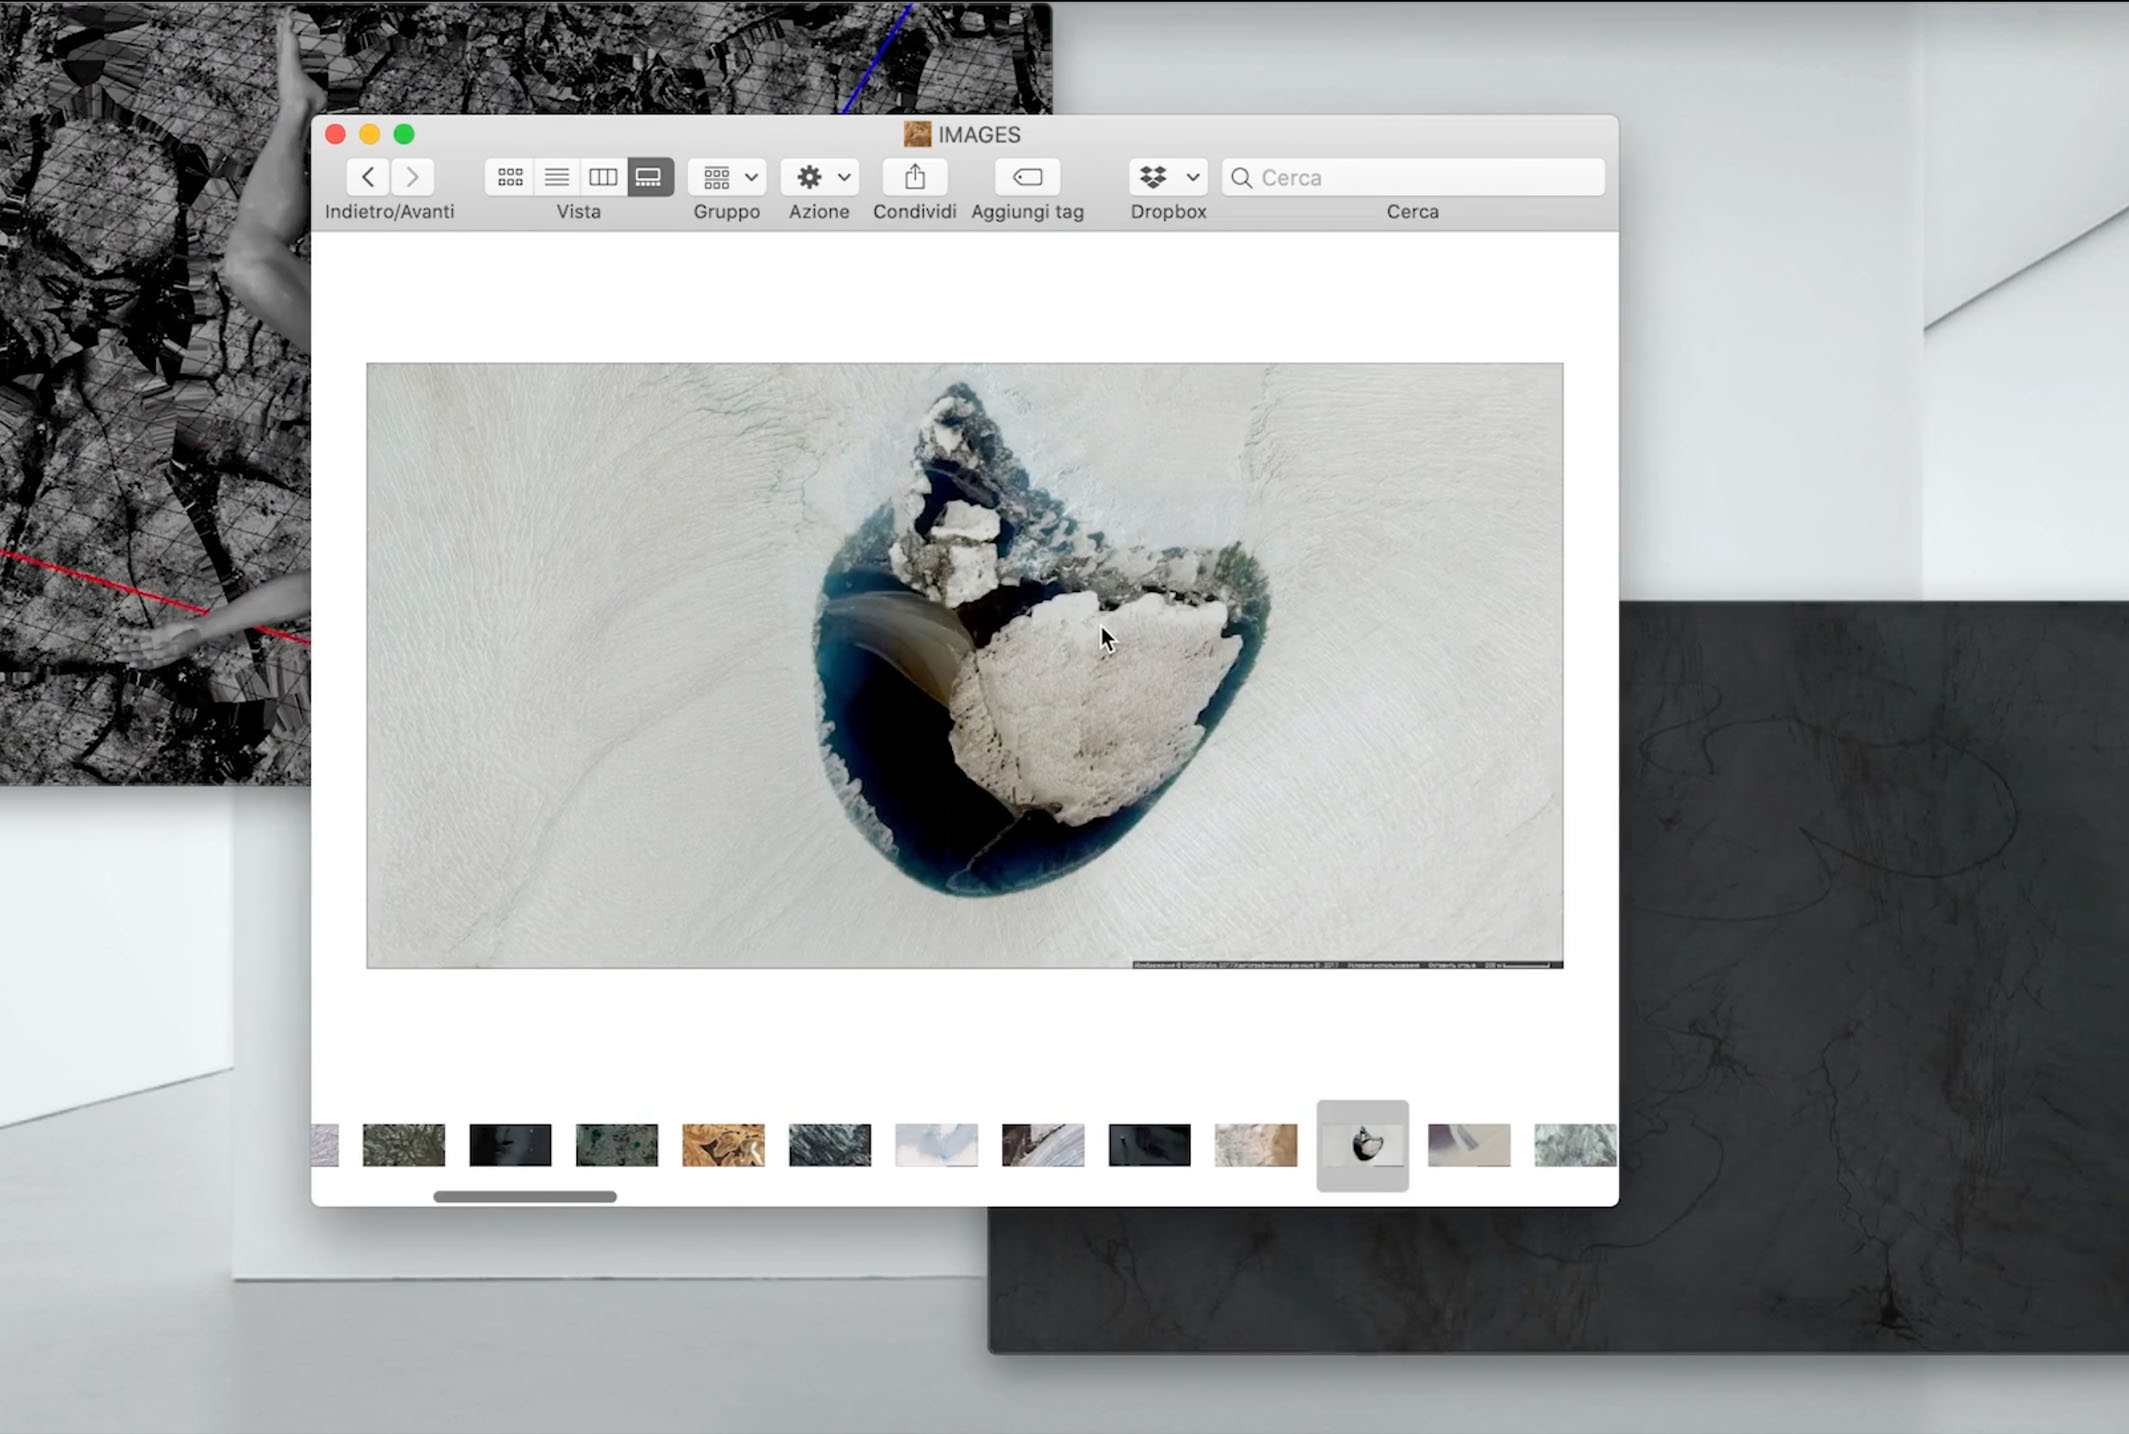Click the Condividi share icon

pos(914,177)
